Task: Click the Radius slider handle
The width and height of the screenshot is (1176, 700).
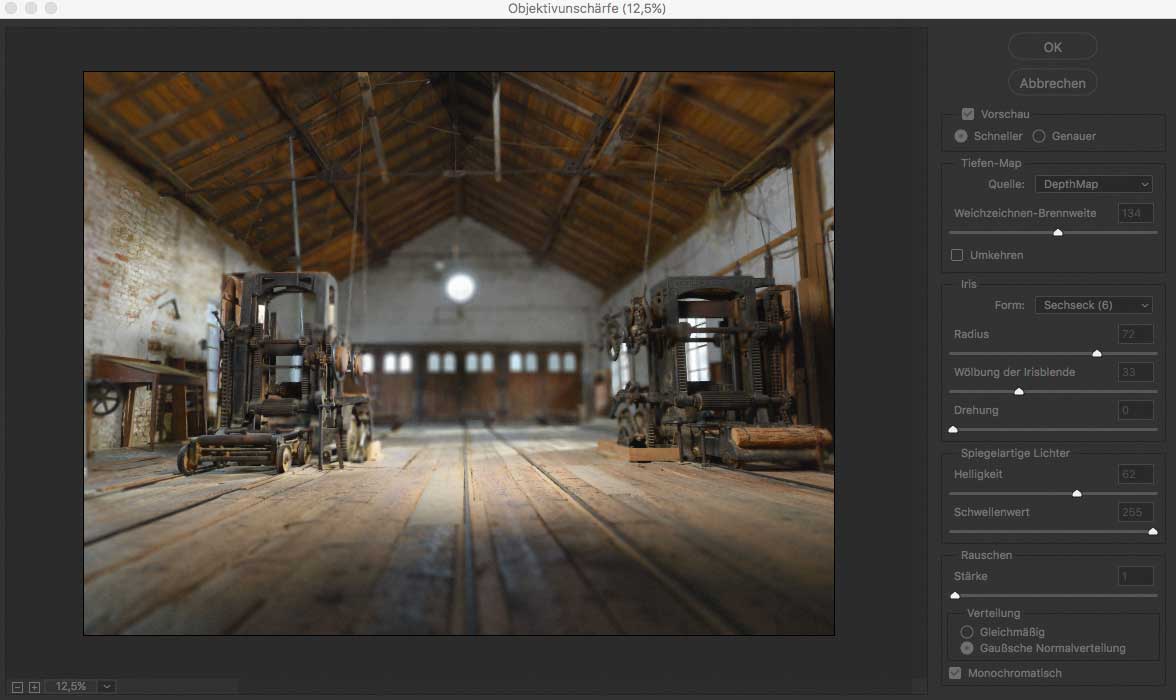Action: (1097, 353)
